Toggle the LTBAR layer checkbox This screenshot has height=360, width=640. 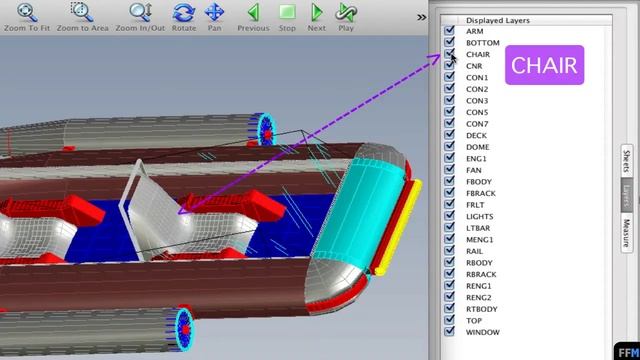tap(449, 227)
